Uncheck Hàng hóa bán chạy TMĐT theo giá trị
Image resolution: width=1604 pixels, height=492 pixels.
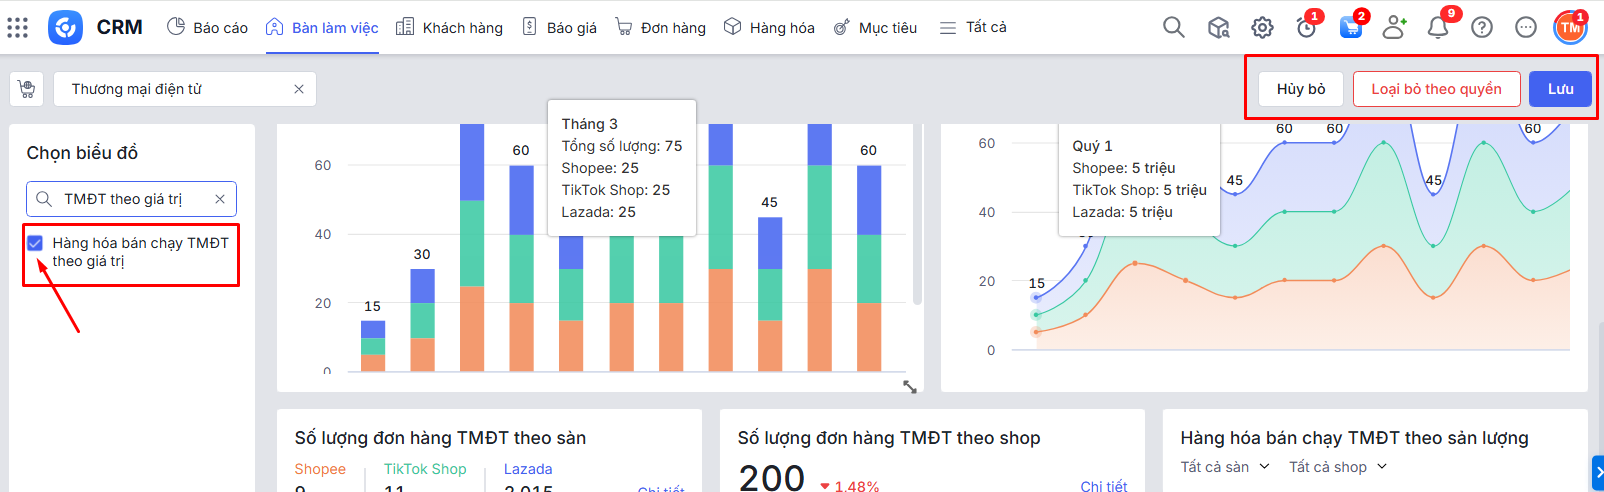[36, 243]
